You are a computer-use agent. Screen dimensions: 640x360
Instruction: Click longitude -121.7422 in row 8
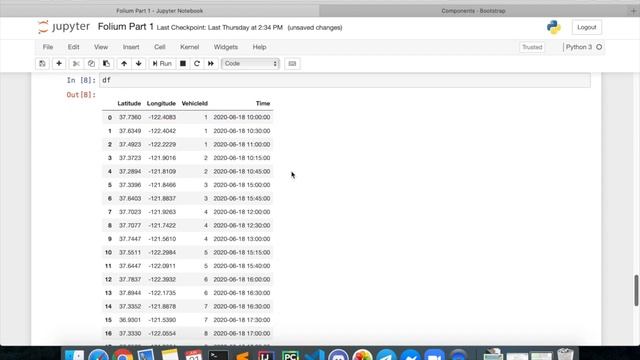click(162, 225)
